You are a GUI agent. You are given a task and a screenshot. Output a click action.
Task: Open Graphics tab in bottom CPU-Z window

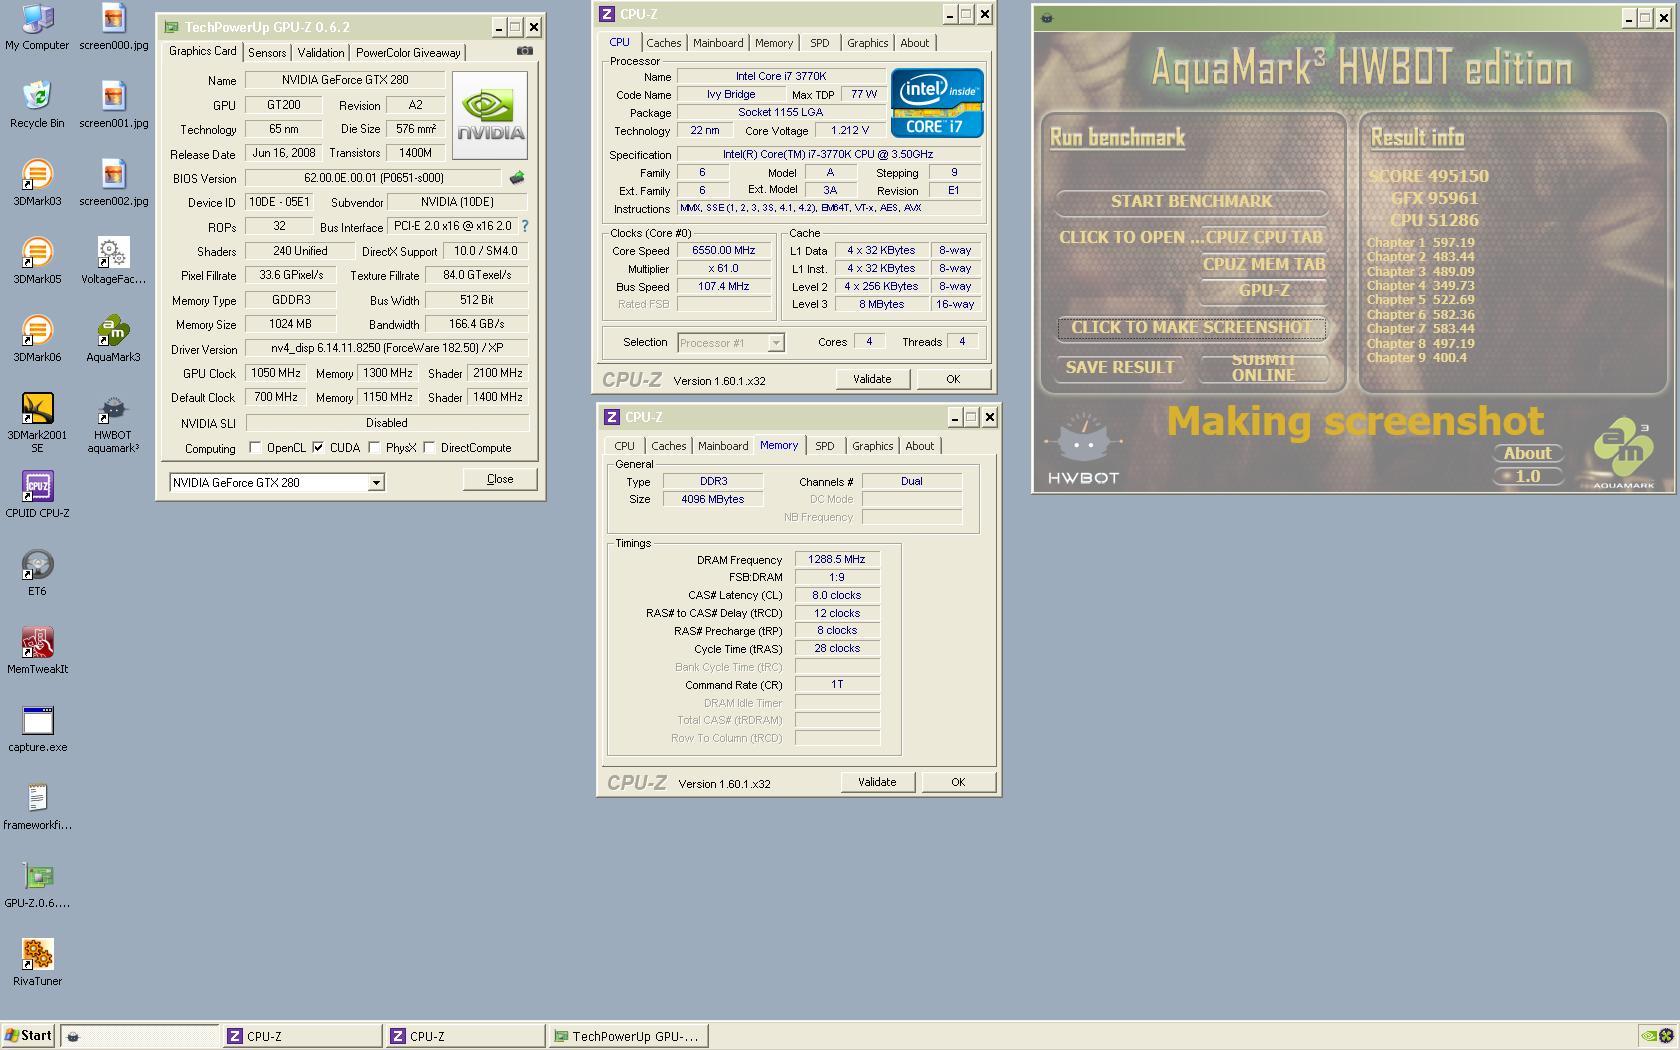[x=872, y=446]
